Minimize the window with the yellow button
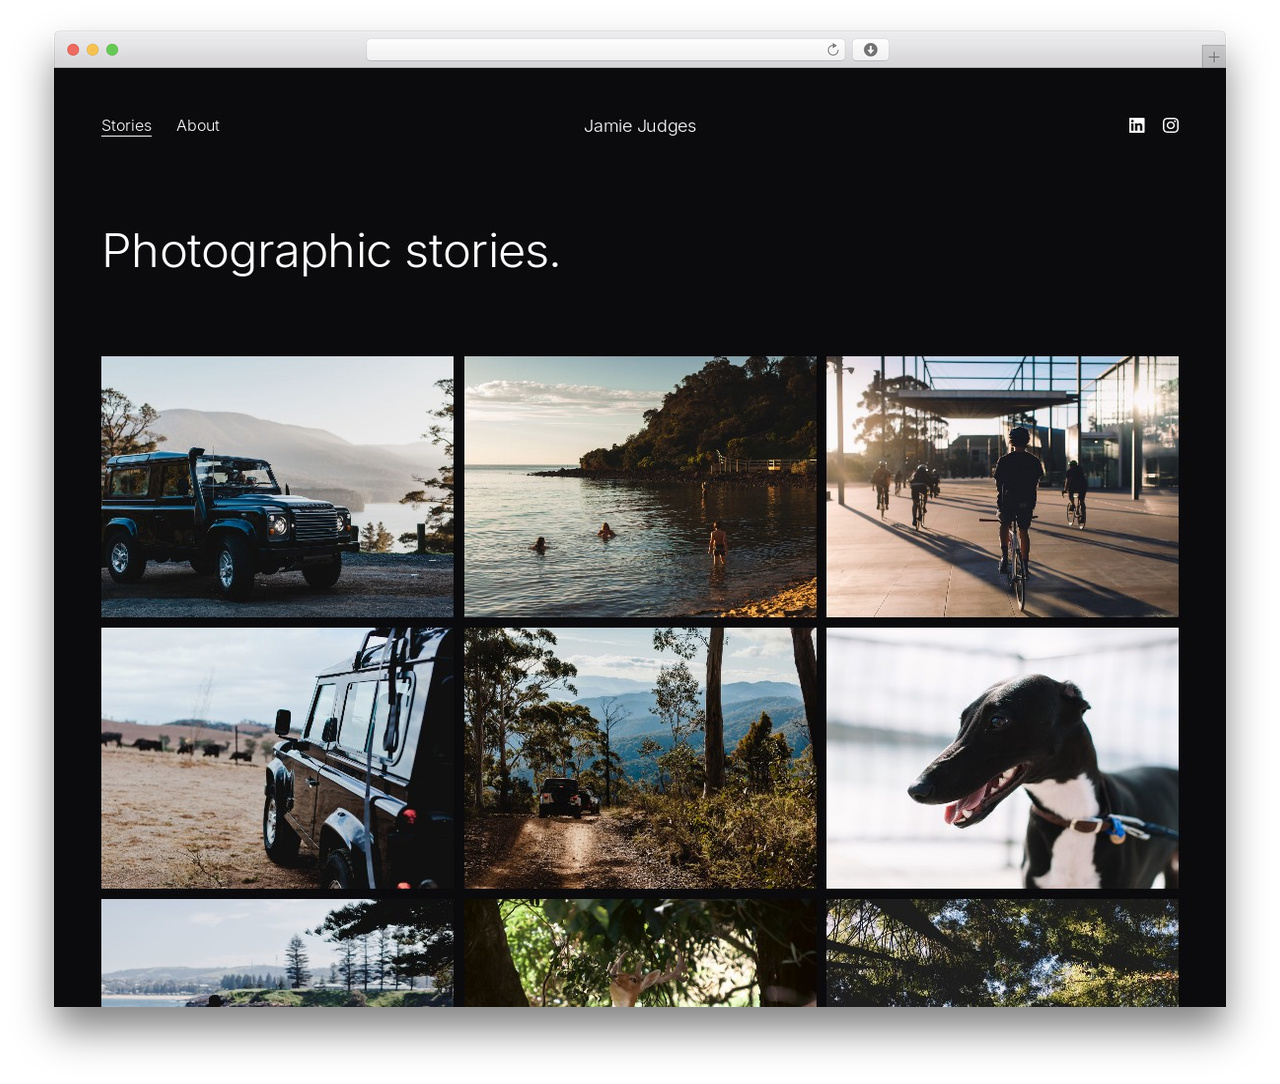 (93, 50)
